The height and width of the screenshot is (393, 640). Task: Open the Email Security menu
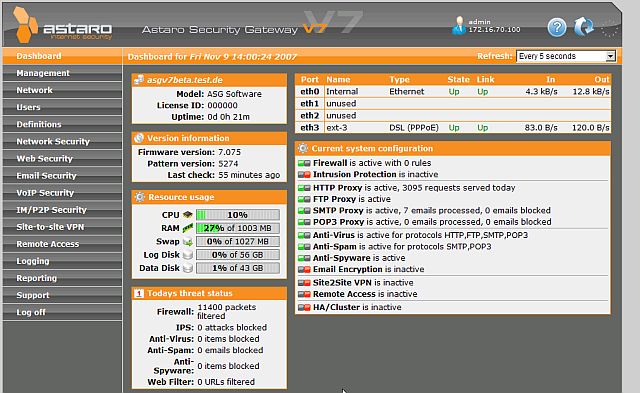coord(62,176)
